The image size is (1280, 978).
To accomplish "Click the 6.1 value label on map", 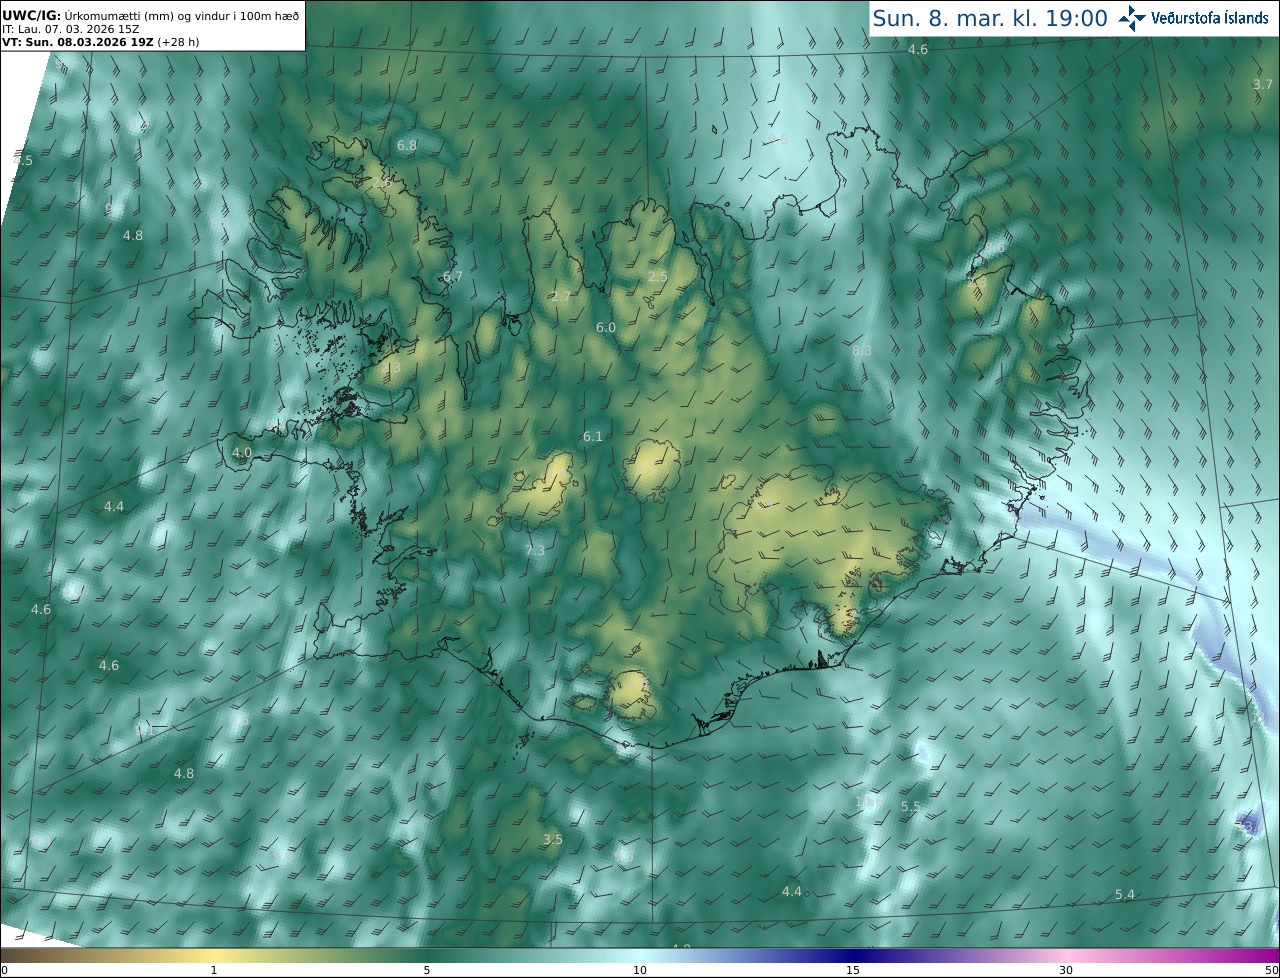I will pyautogui.click(x=593, y=437).
